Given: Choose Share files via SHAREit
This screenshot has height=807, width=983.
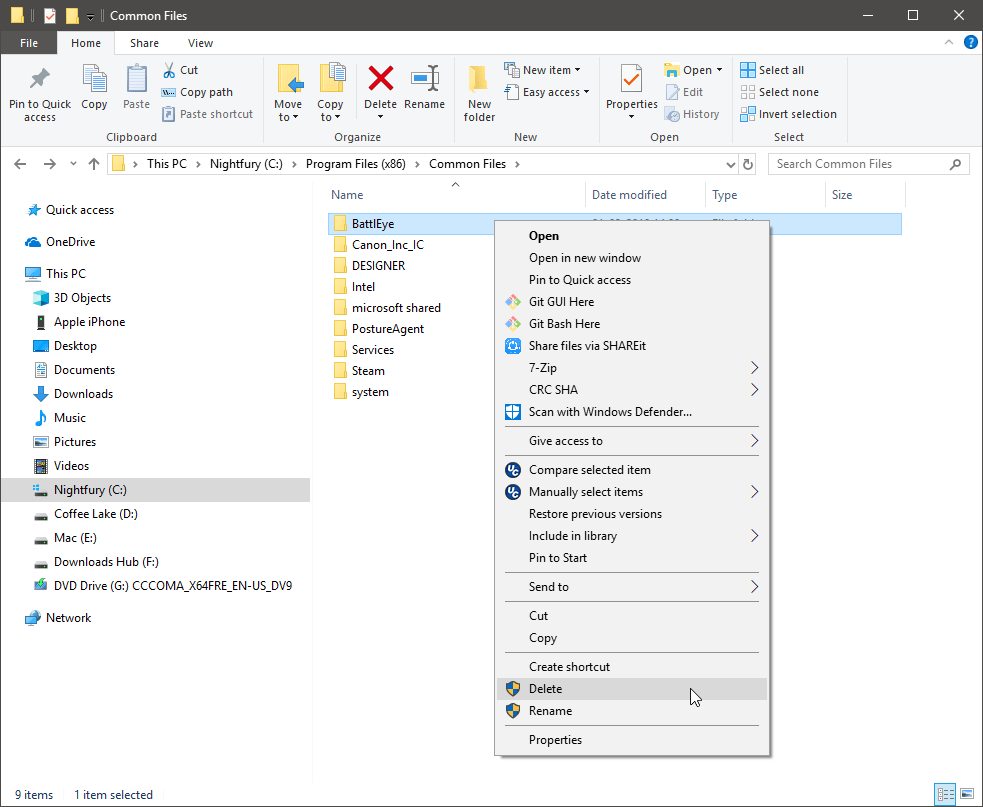Looking at the screenshot, I should click(632, 345).
